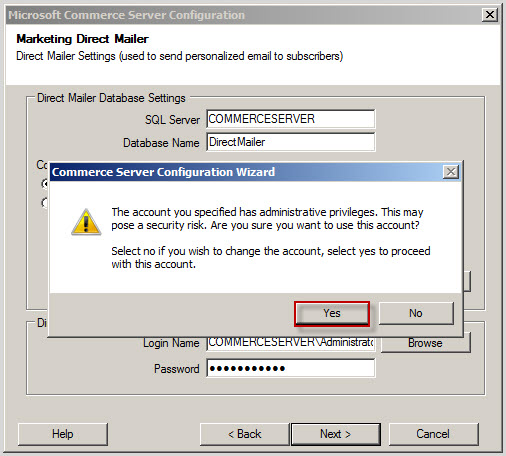Choose No to change the account
The image size is (506, 456).
(x=416, y=313)
